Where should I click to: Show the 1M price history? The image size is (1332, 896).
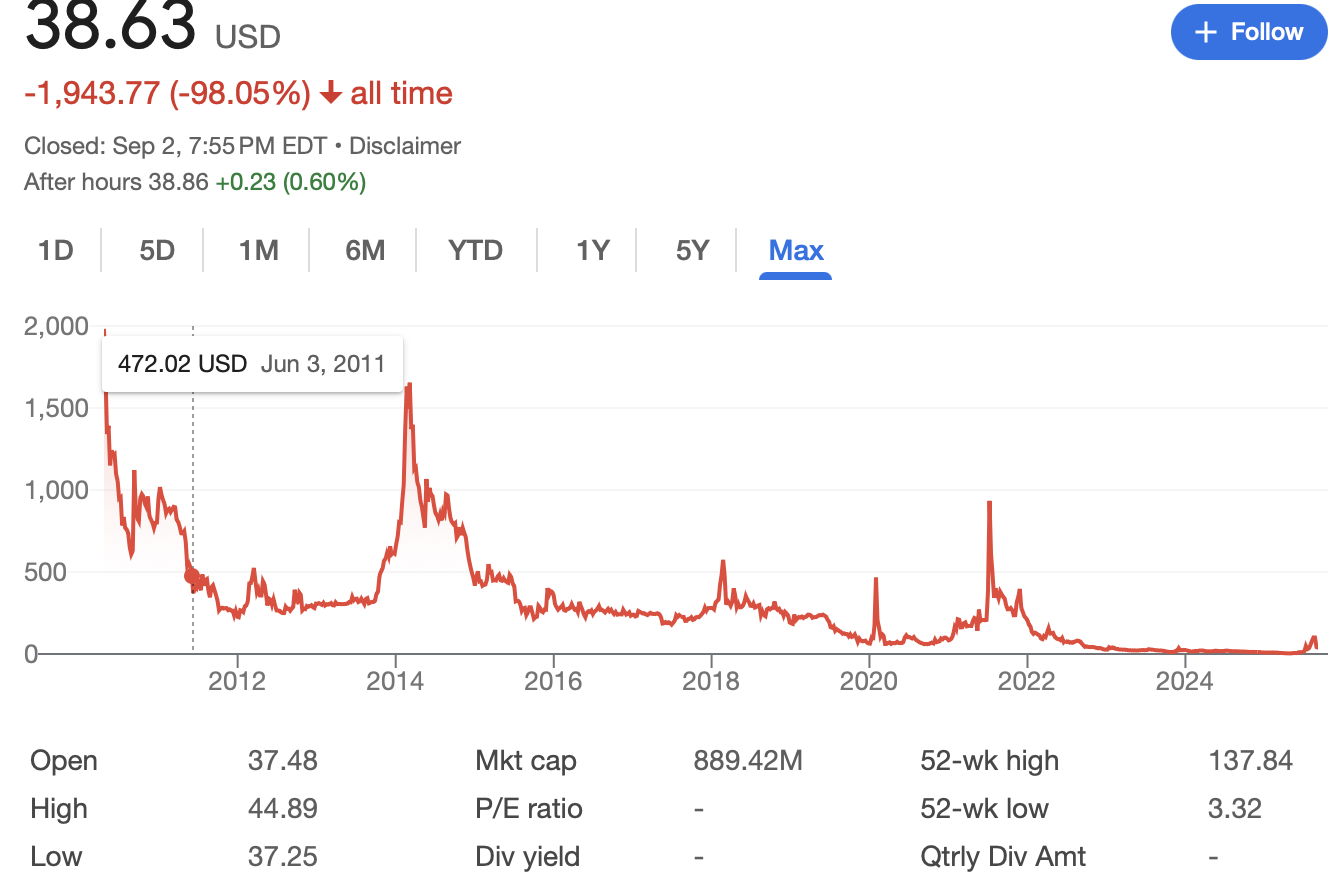point(258,250)
